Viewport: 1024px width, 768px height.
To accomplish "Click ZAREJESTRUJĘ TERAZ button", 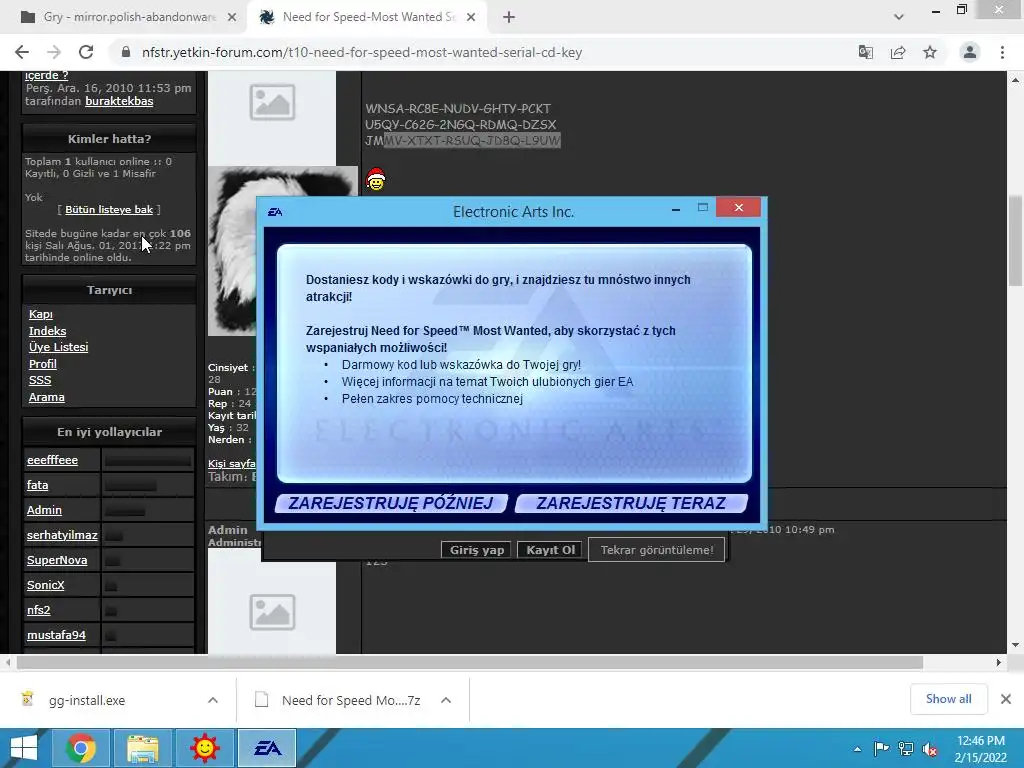I will click(631, 503).
